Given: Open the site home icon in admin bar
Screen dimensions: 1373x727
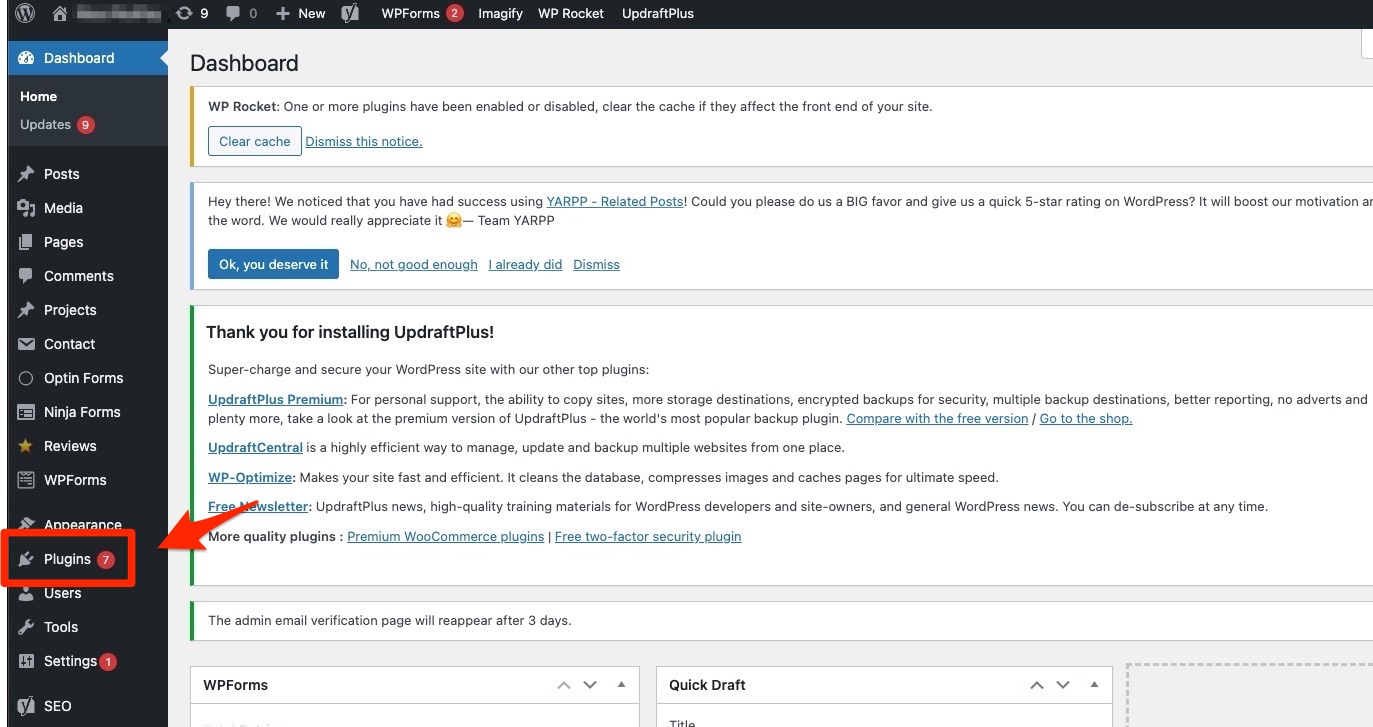Looking at the screenshot, I should [60, 13].
